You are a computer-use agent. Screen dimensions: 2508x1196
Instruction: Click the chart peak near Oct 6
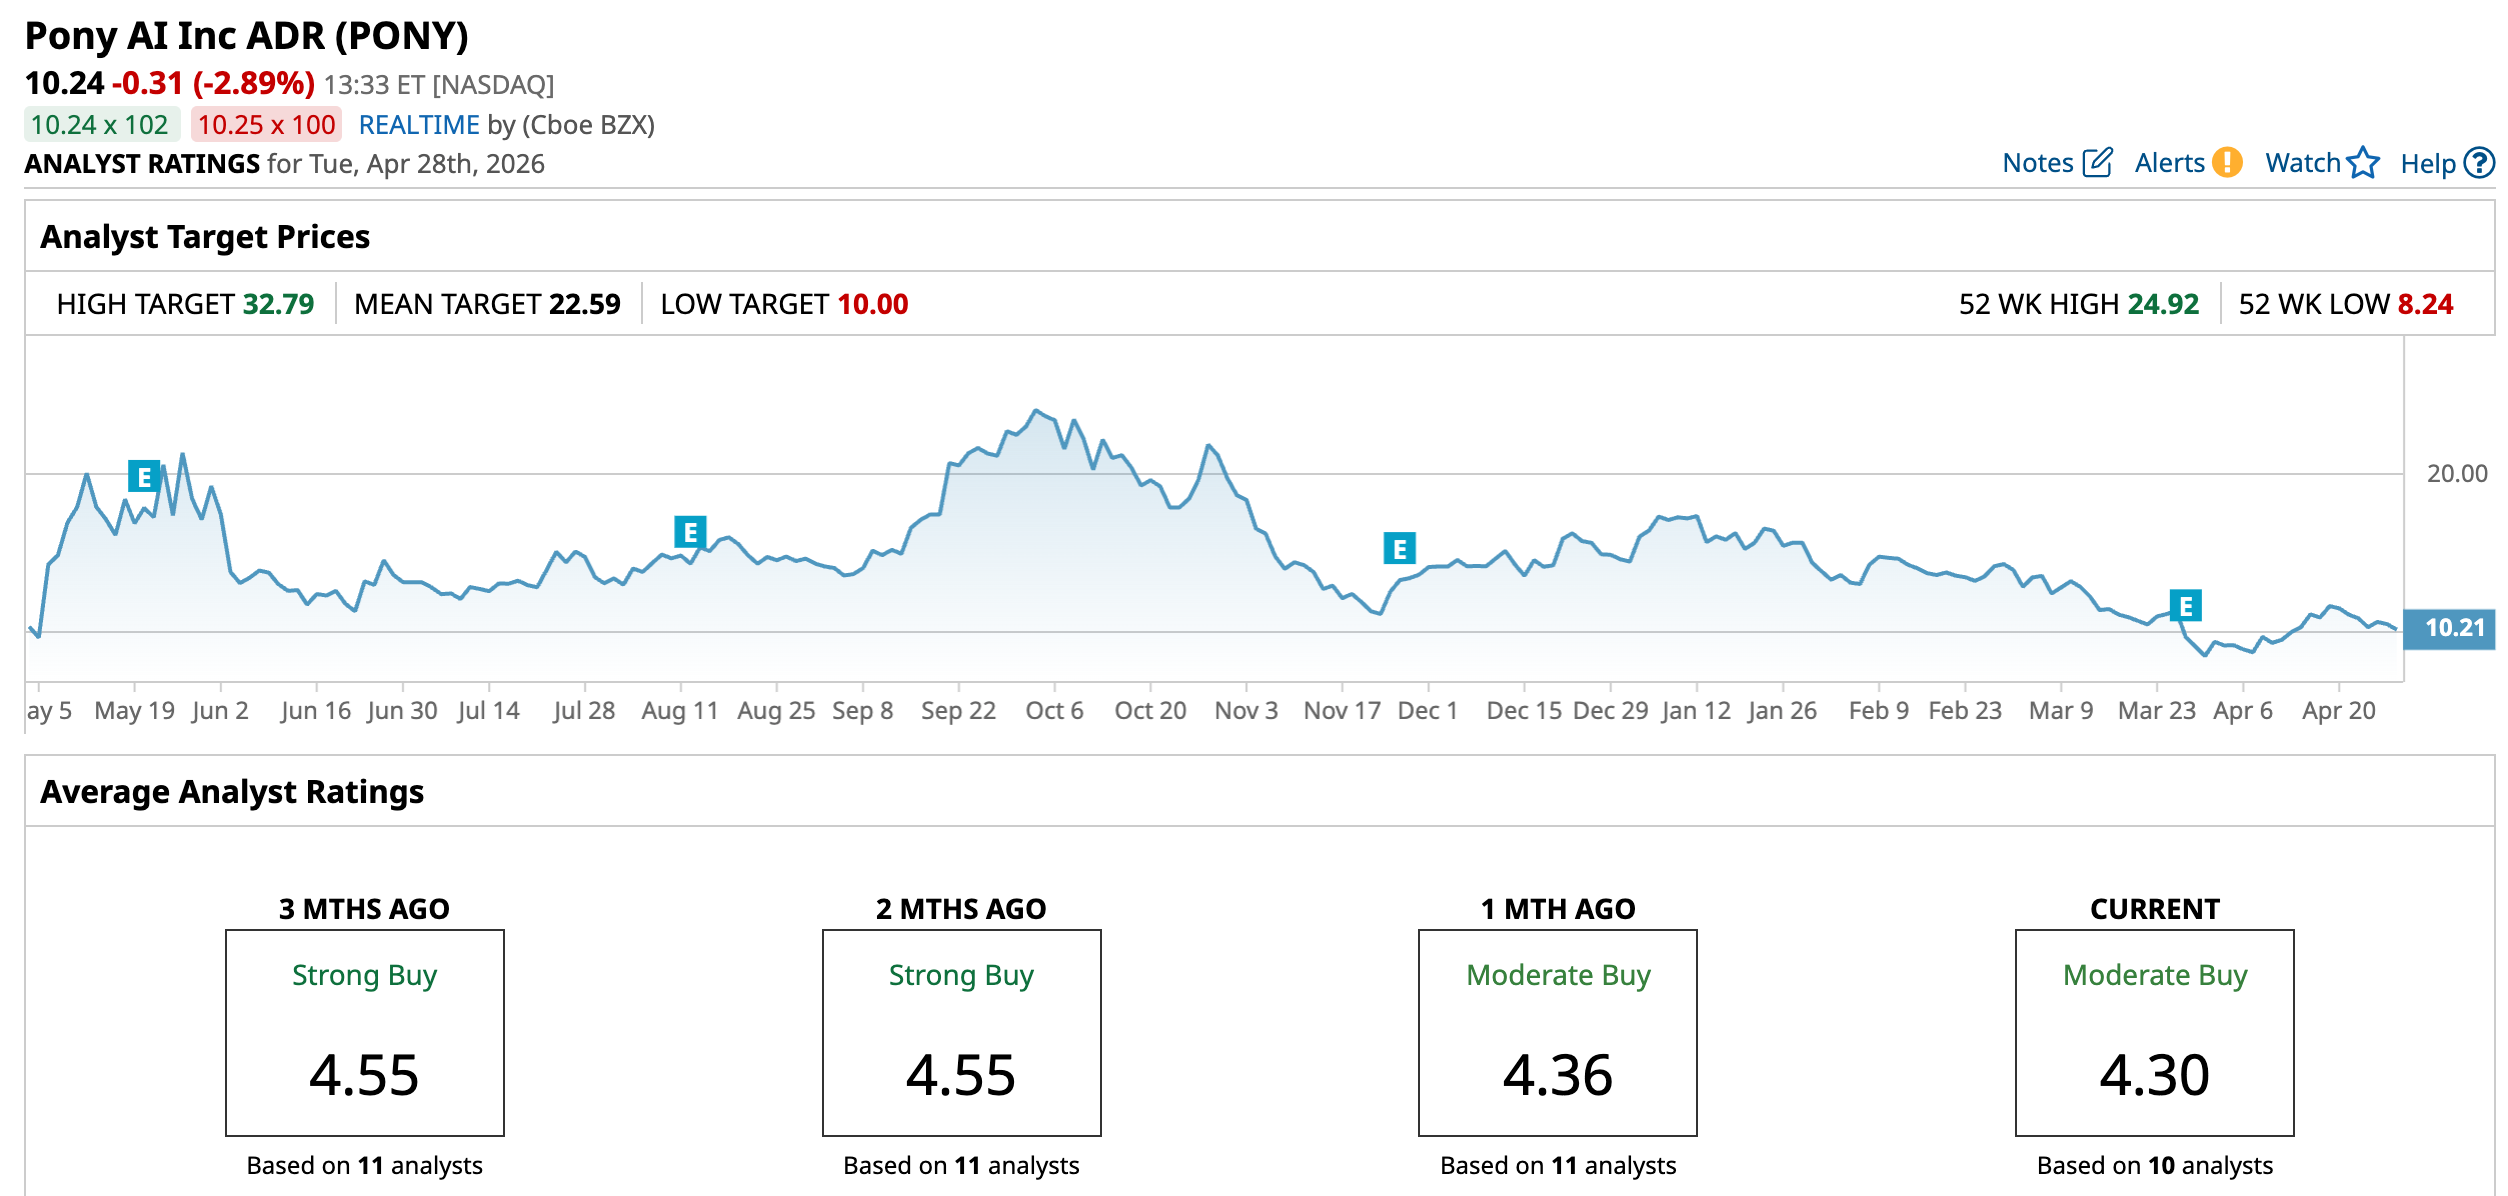tap(1036, 411)
